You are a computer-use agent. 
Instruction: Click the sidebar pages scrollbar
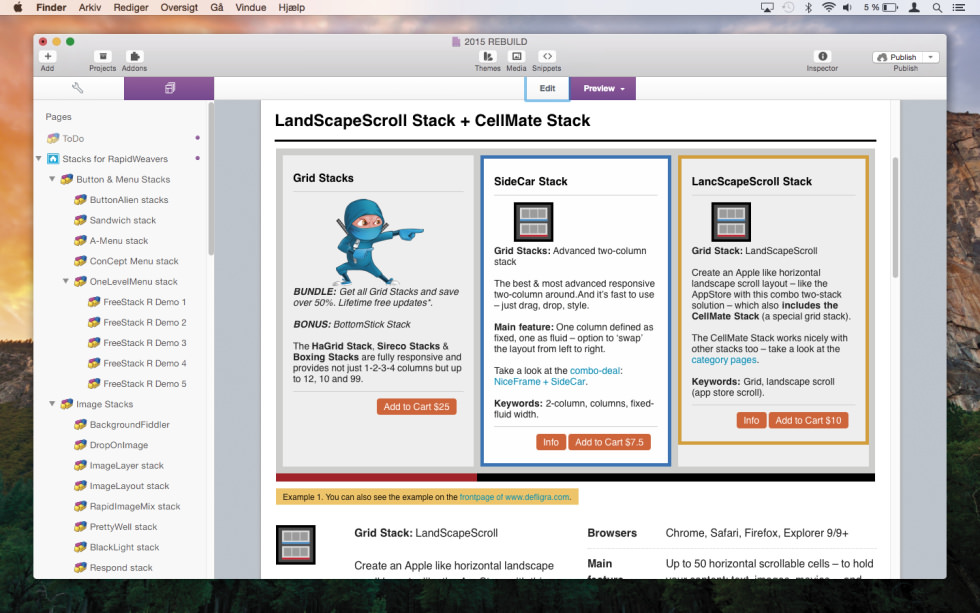pyautogui.click(x=211, y=180)
